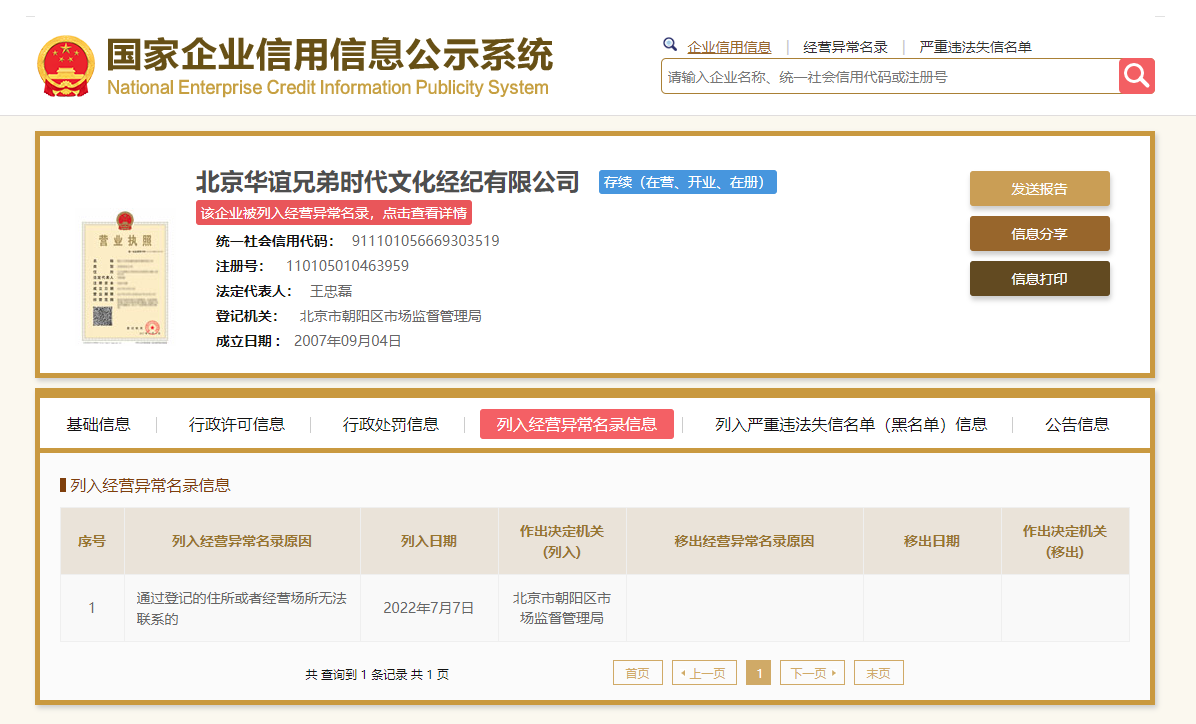This screenshot has height=724, width=1196.
Task: Click the red search magnifier button
Action: tap(1137, 76)
